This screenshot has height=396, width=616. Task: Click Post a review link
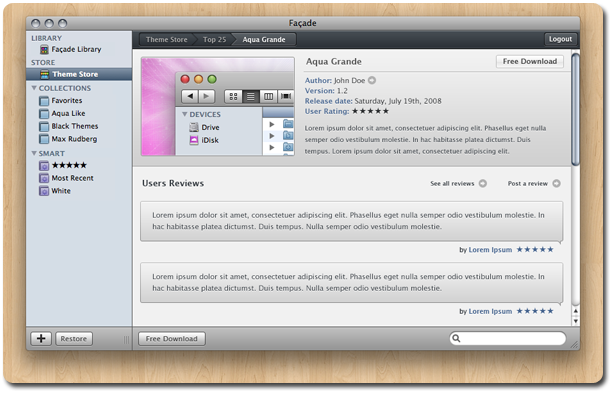[x=528, y=183]
